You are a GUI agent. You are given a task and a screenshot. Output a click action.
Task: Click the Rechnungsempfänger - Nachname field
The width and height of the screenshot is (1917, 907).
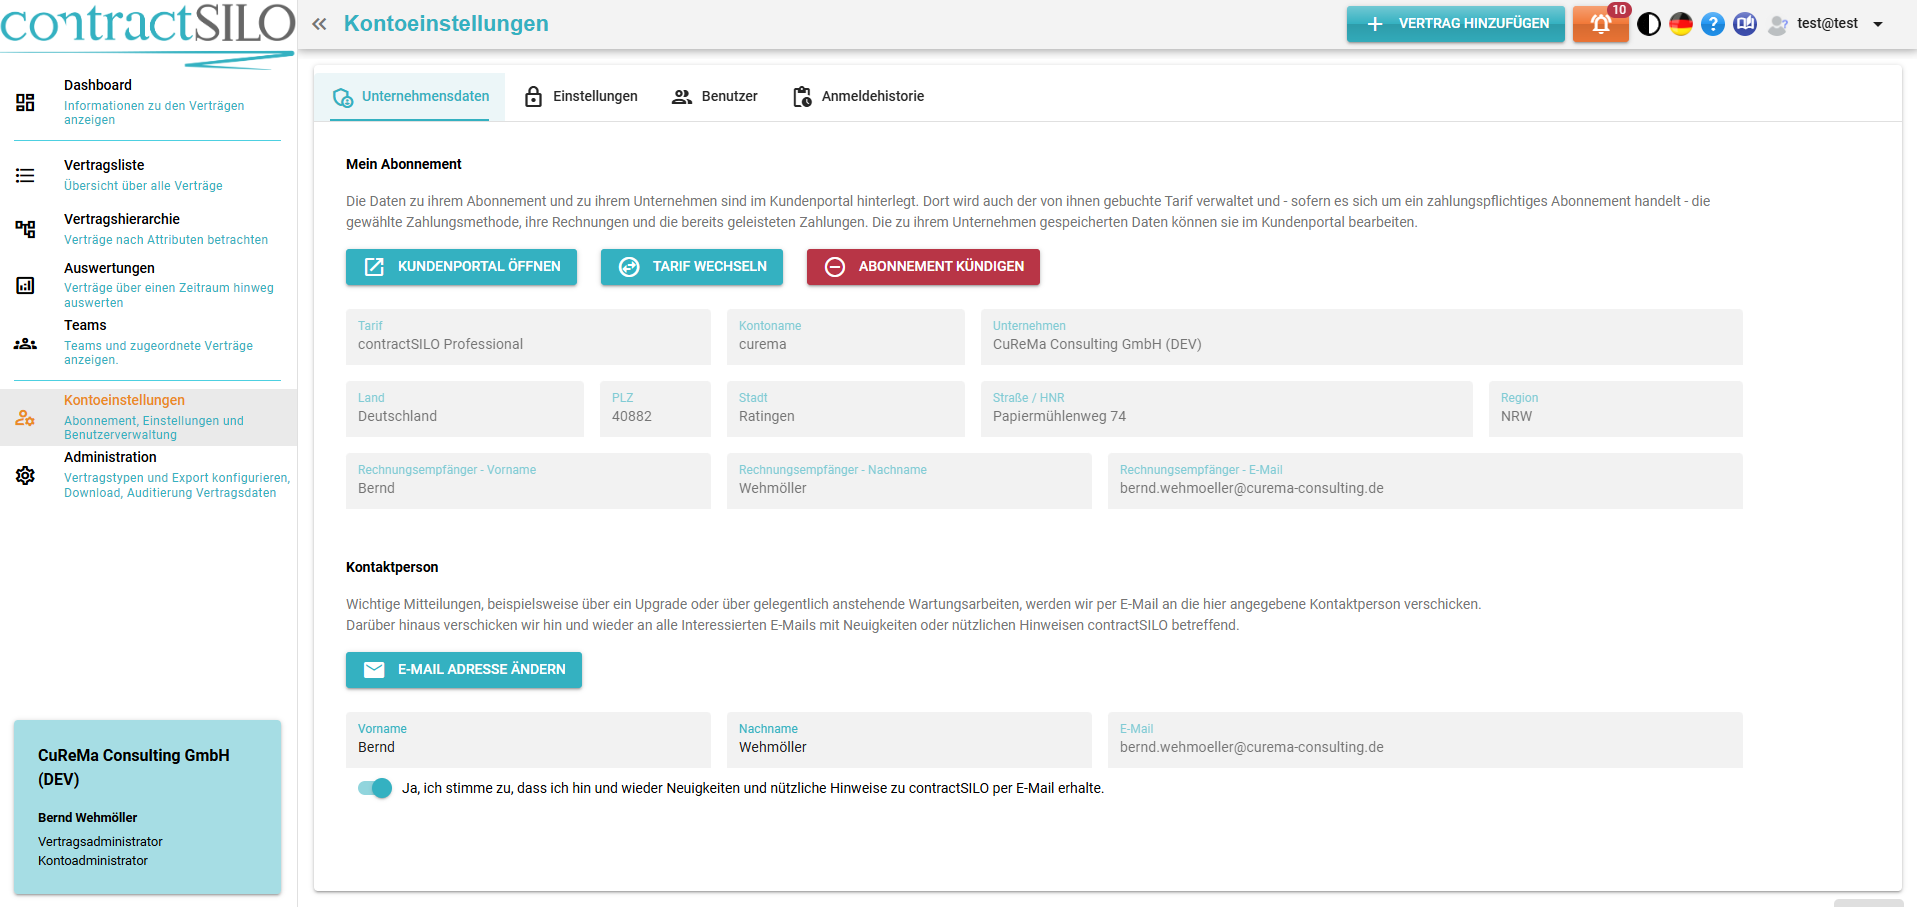[x=909, y=481]
